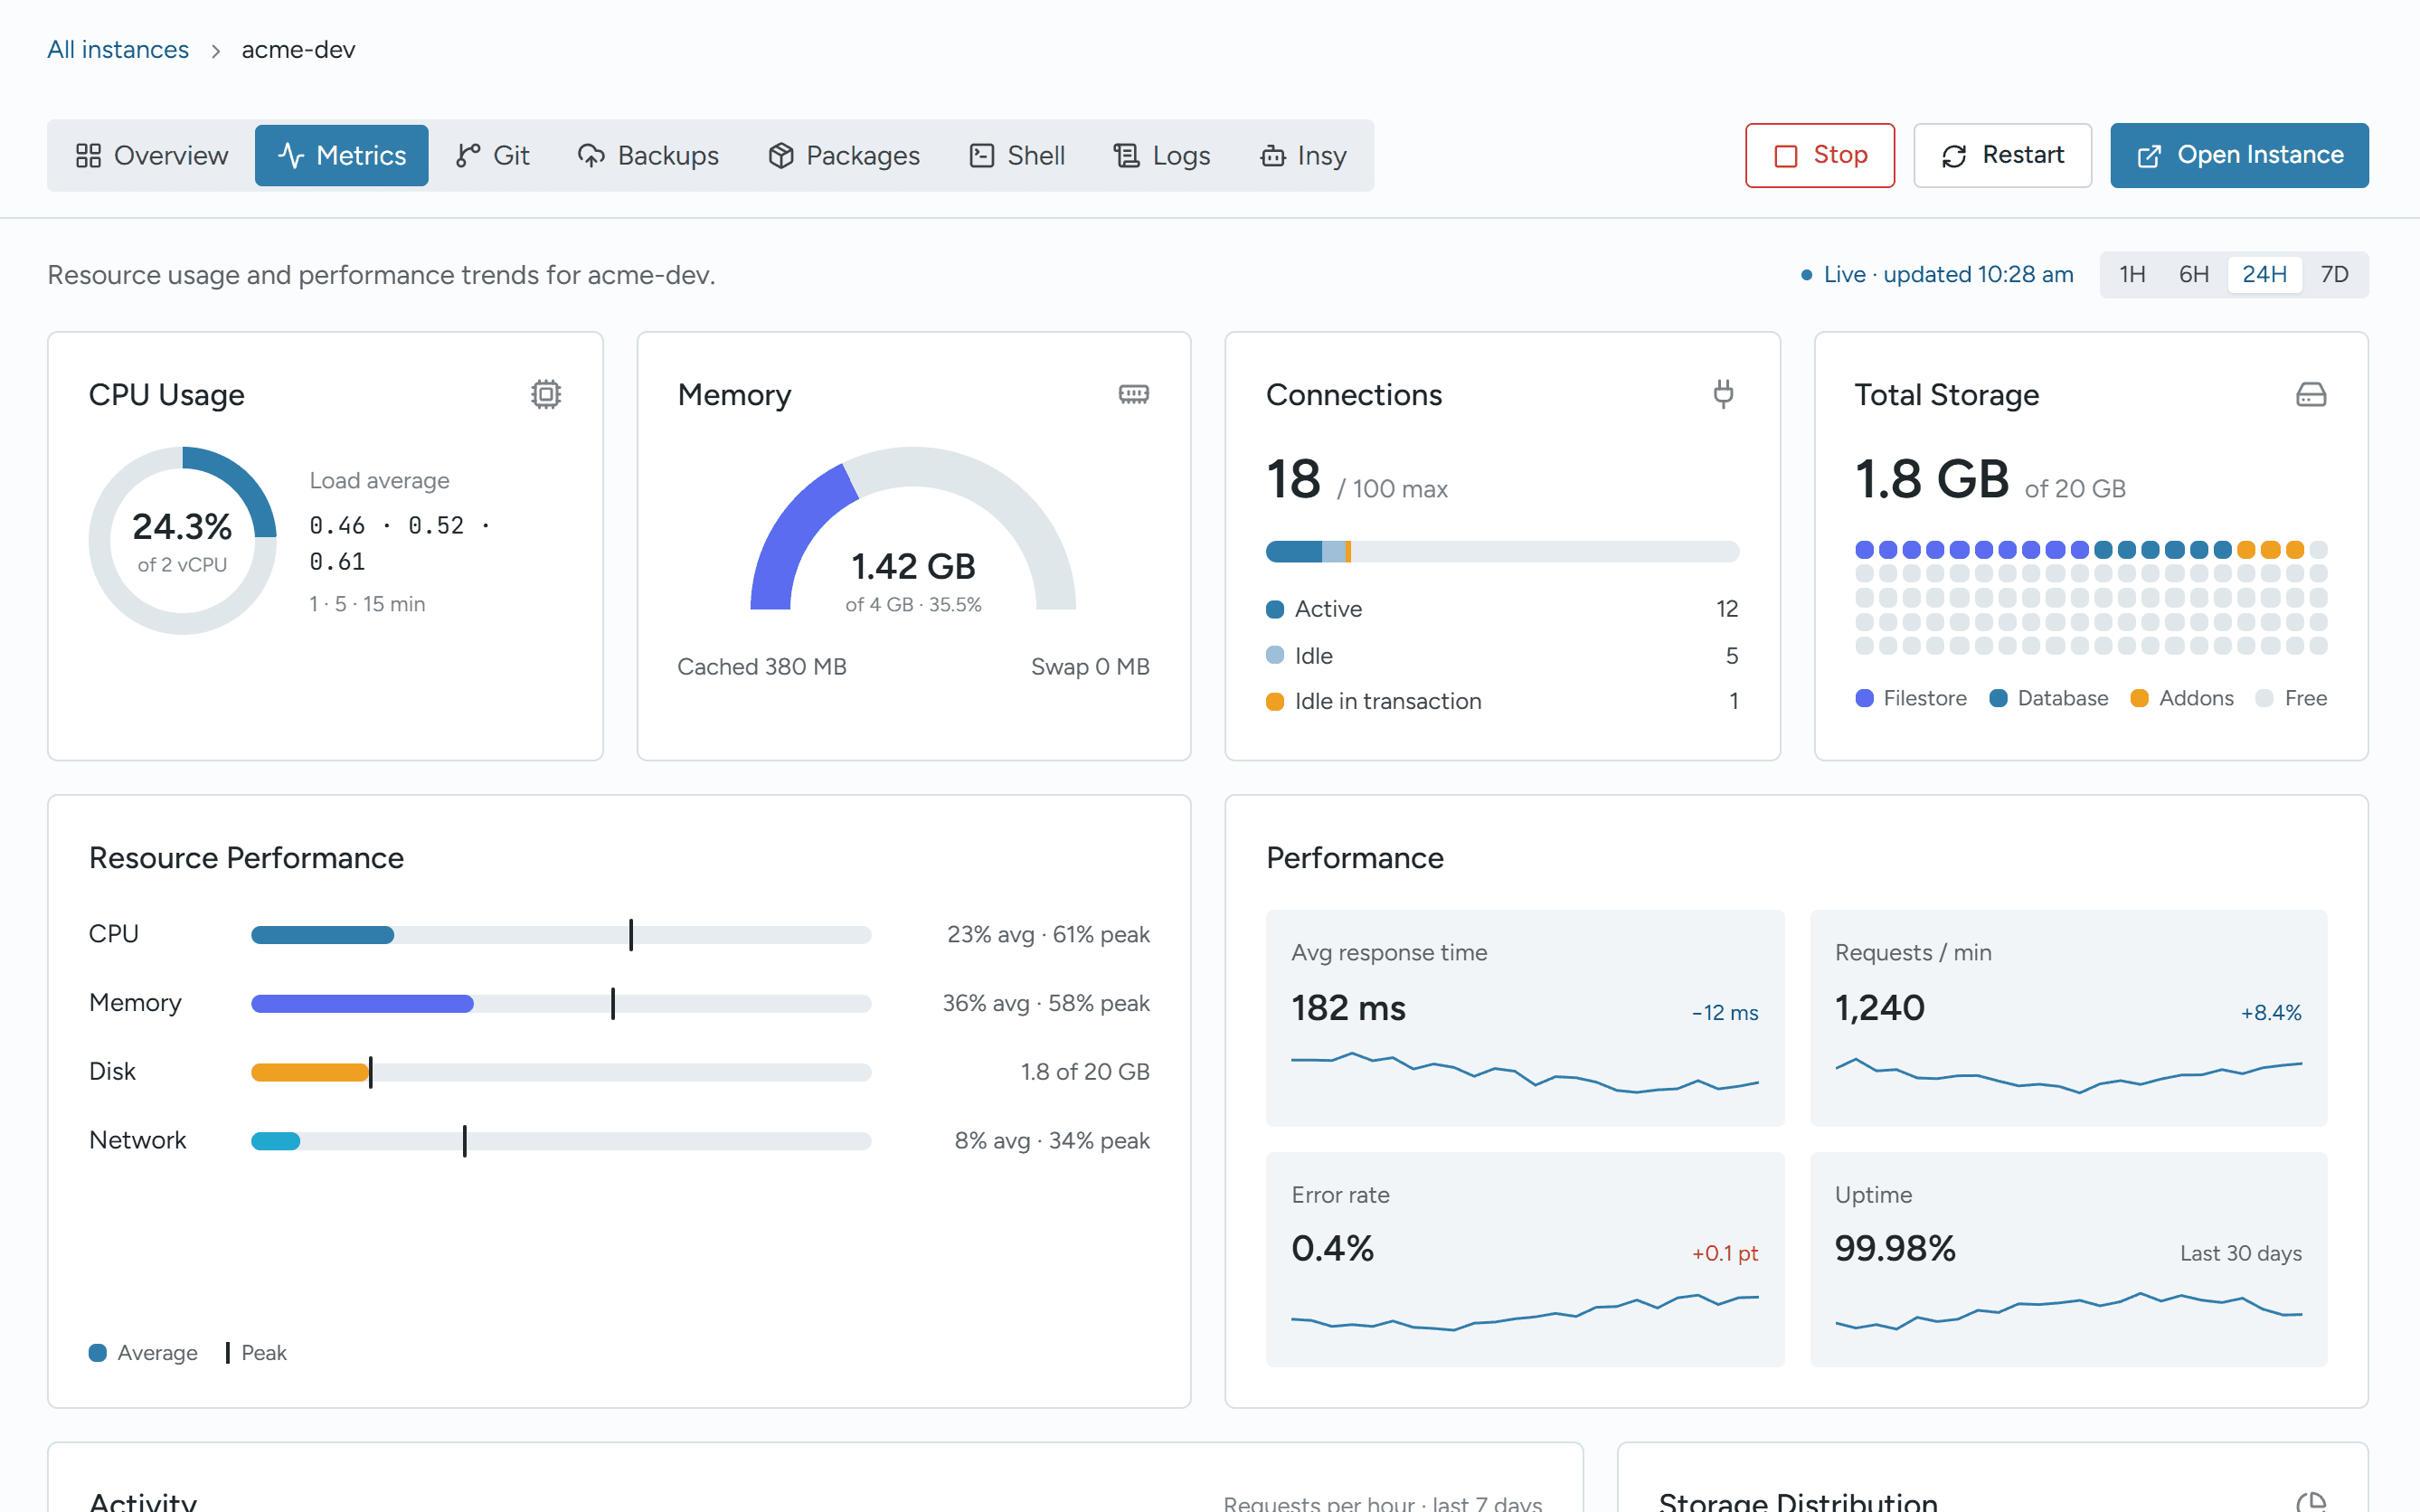Screen dimensions: 2420x1512
Task: Click the Open Instance external-link icon
Action: (2149, 156)
